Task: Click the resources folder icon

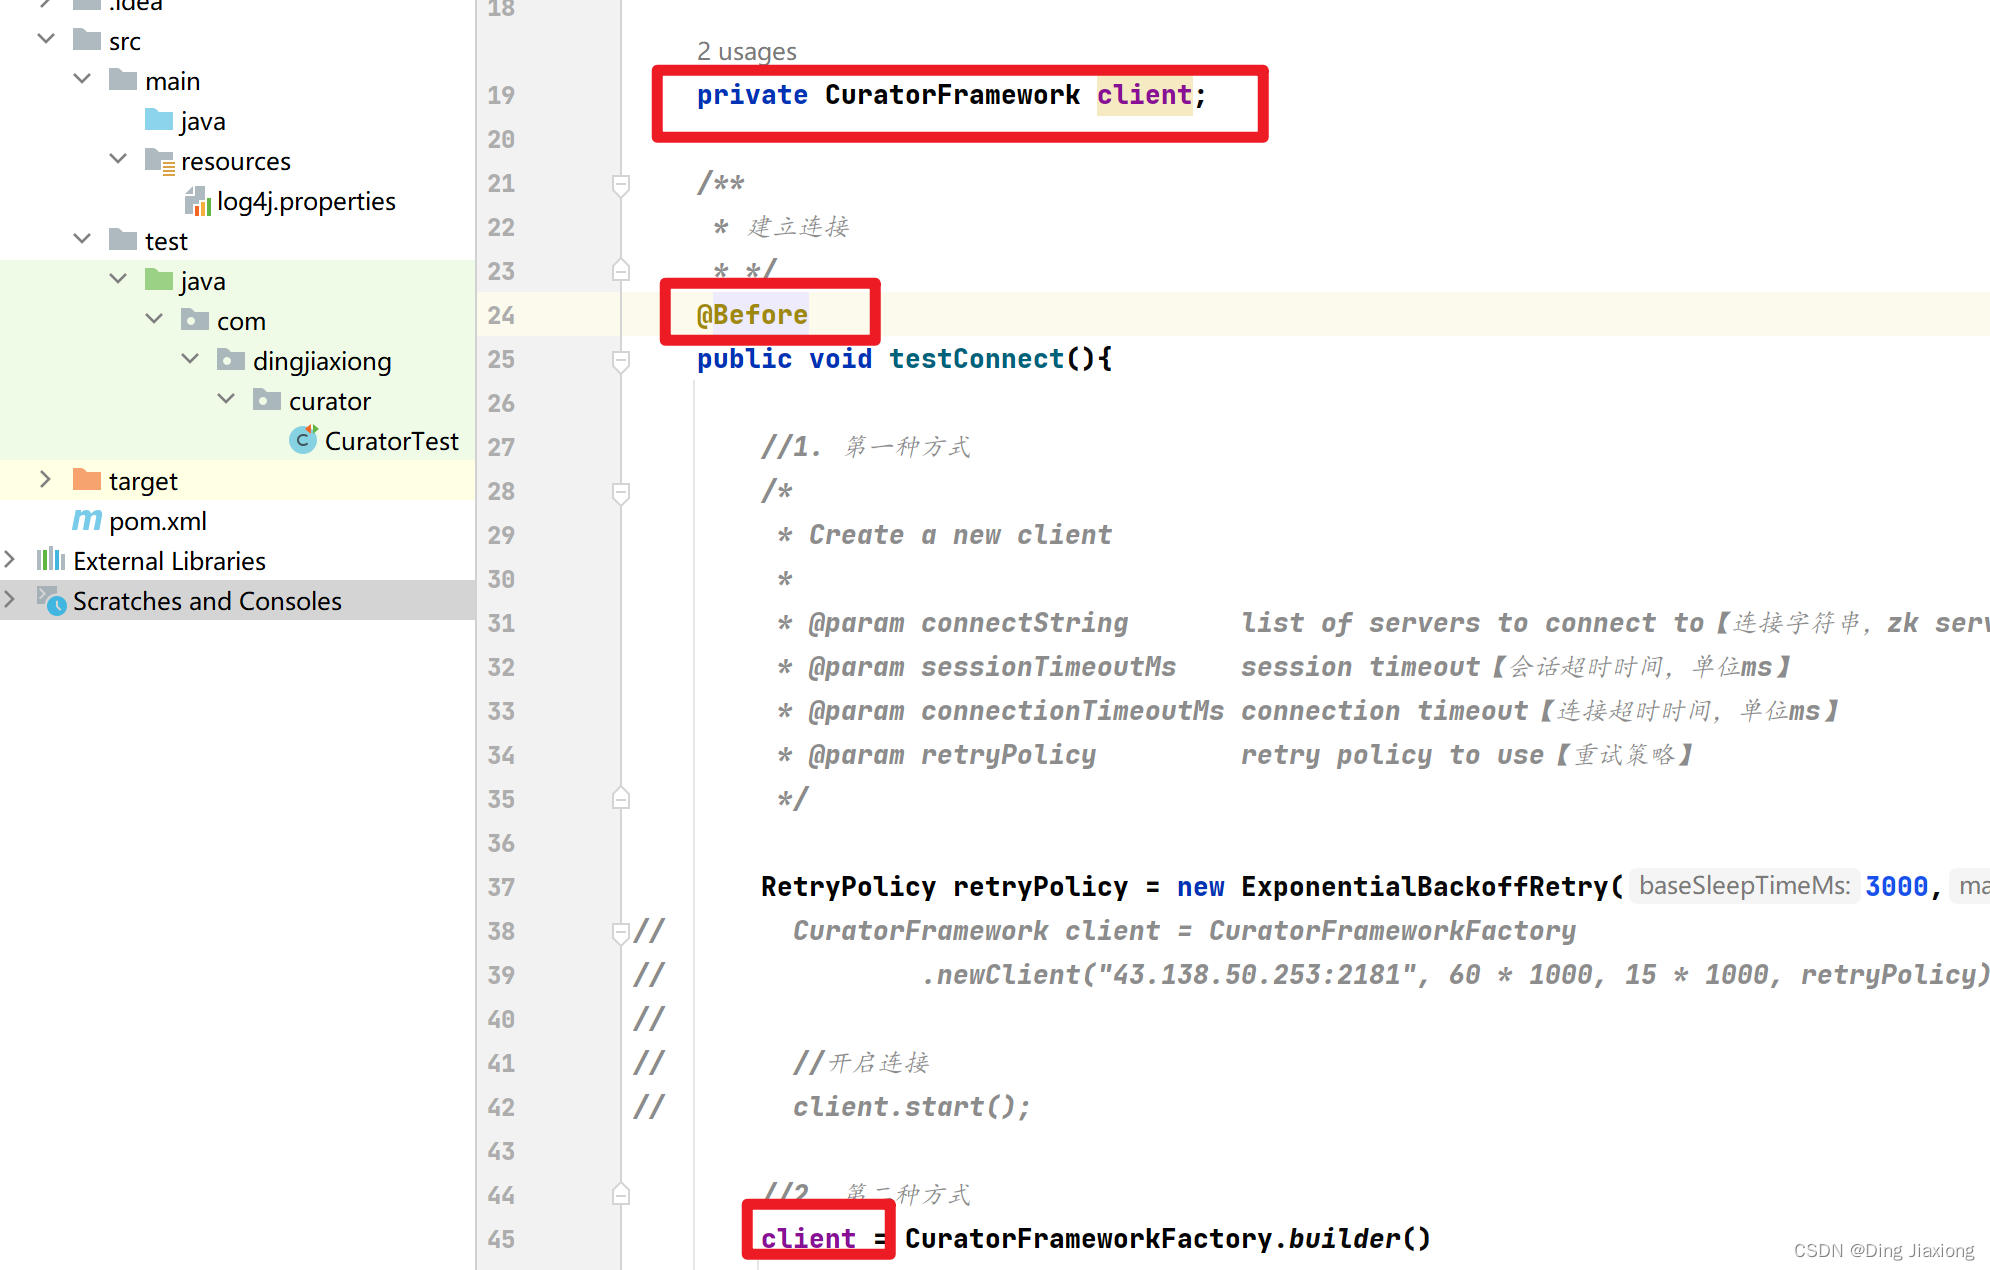Action: 160,161
